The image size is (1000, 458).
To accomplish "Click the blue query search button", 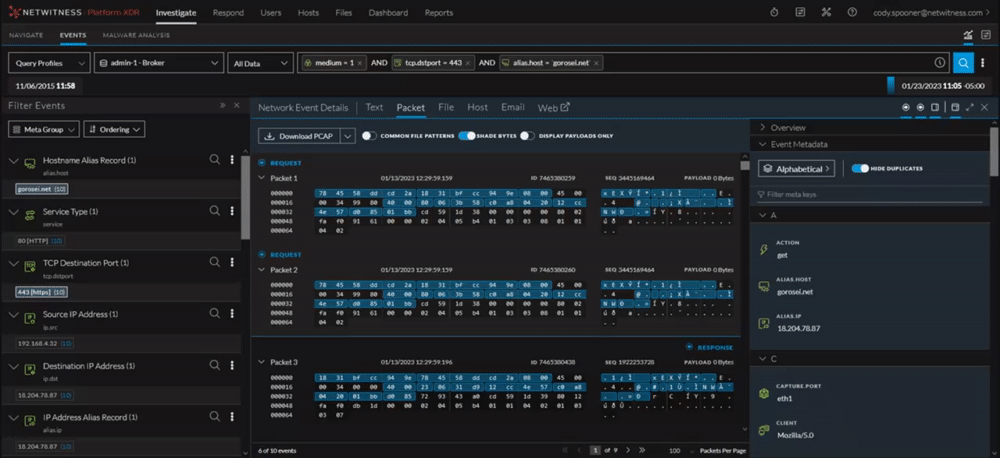I will coord(963,62).
